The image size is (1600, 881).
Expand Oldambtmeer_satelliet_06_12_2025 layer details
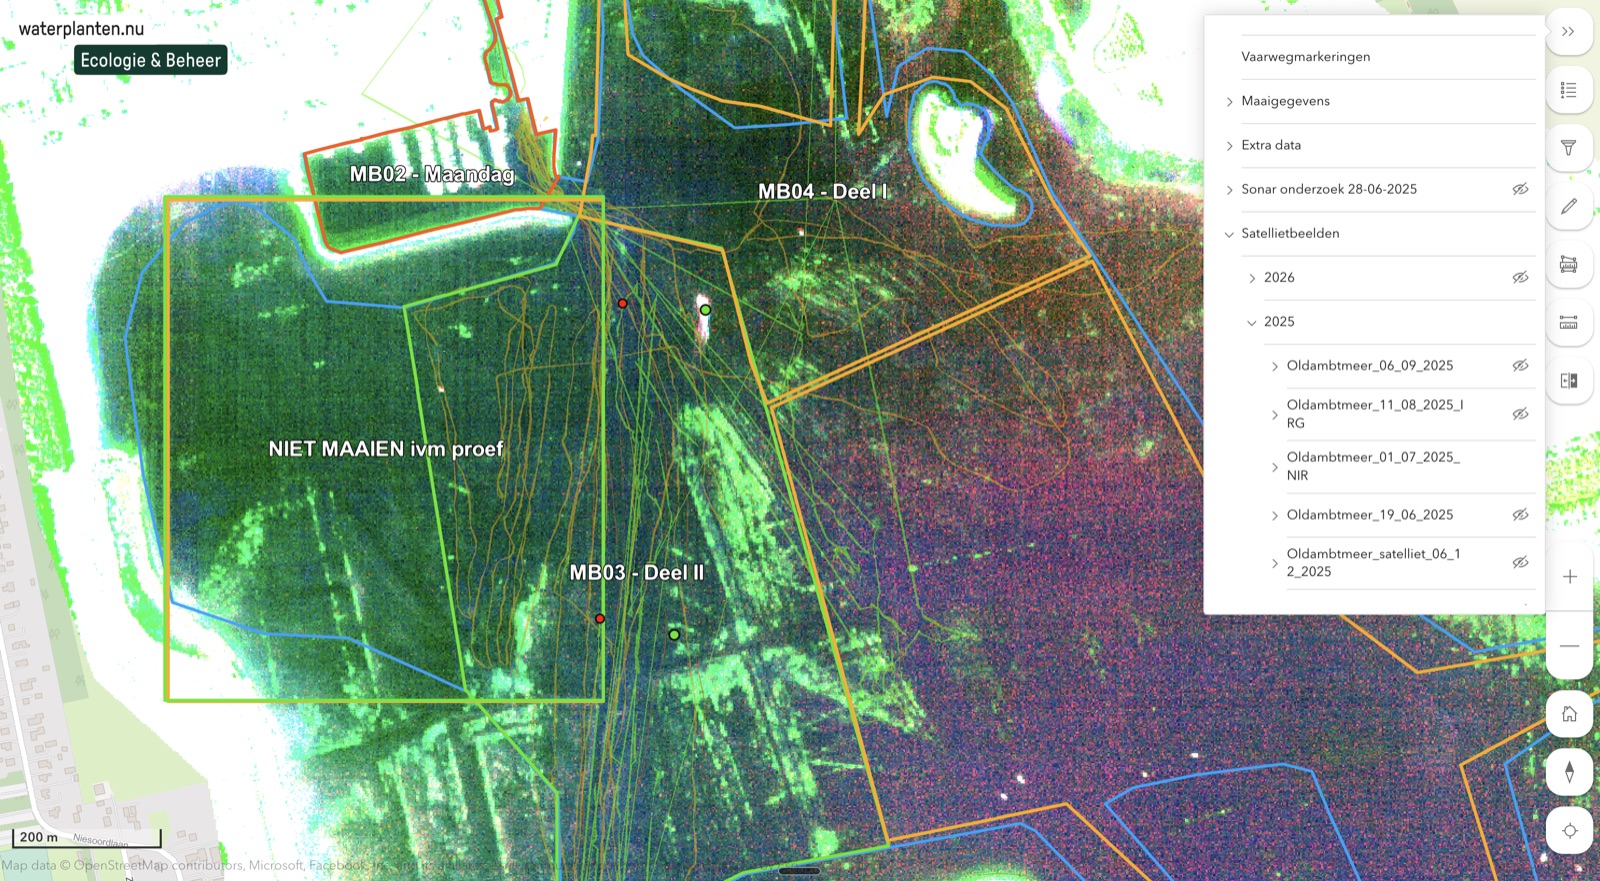tap(1274, 563)
